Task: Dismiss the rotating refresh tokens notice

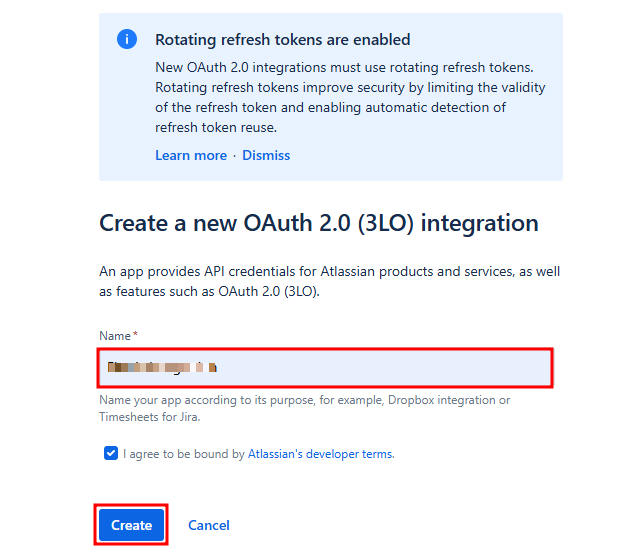Action: 266,155
